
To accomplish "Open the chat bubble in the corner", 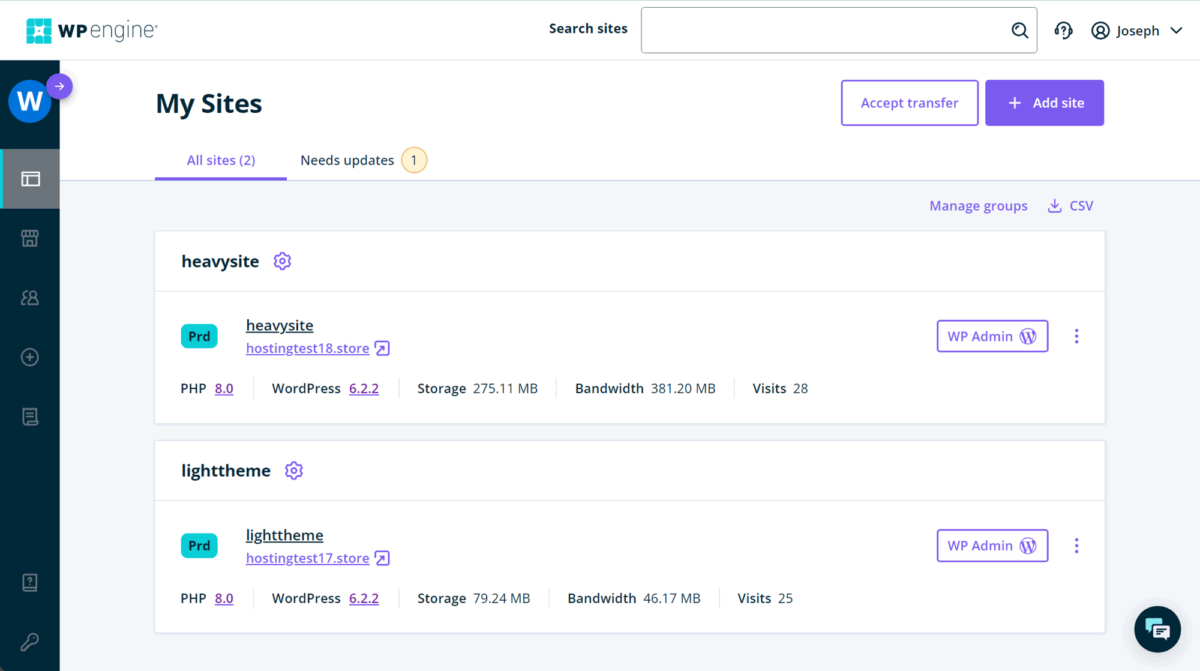I will click(1157, 629).
